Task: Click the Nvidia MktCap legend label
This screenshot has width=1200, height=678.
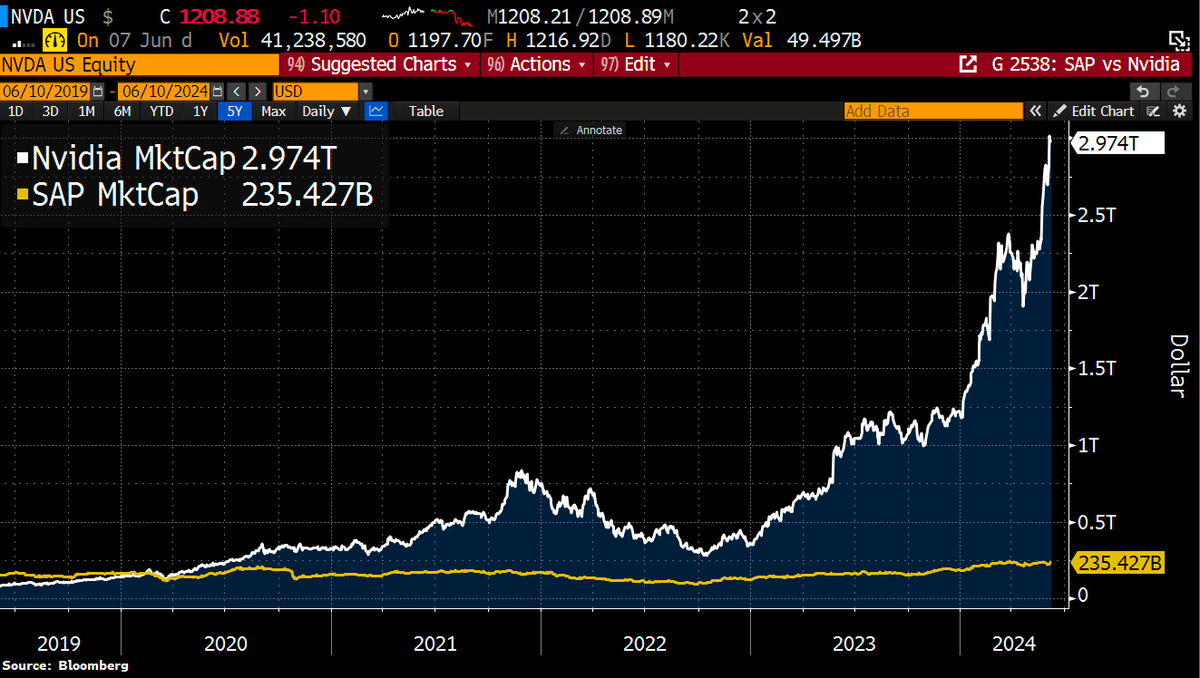Action: [134, 158]
